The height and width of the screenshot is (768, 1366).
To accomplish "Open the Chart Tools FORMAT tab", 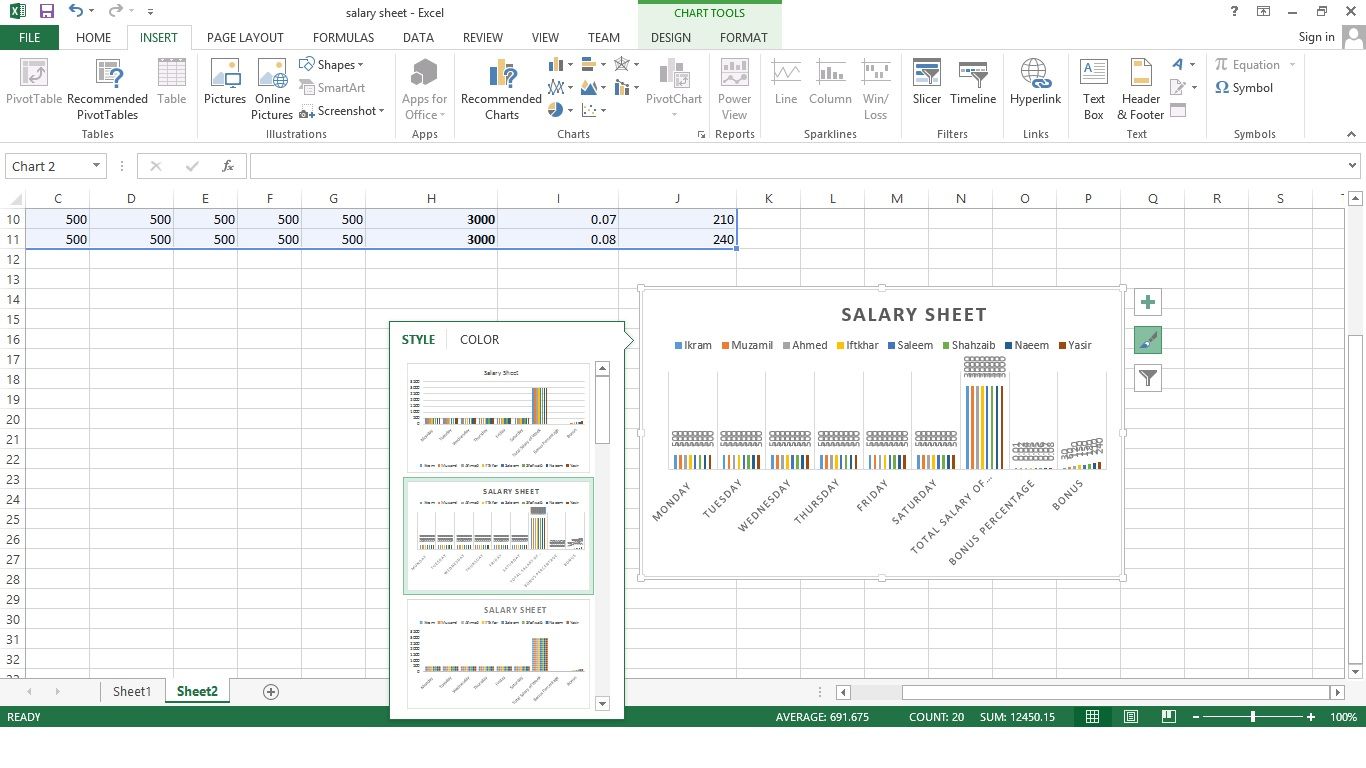I will pos(743,37).
